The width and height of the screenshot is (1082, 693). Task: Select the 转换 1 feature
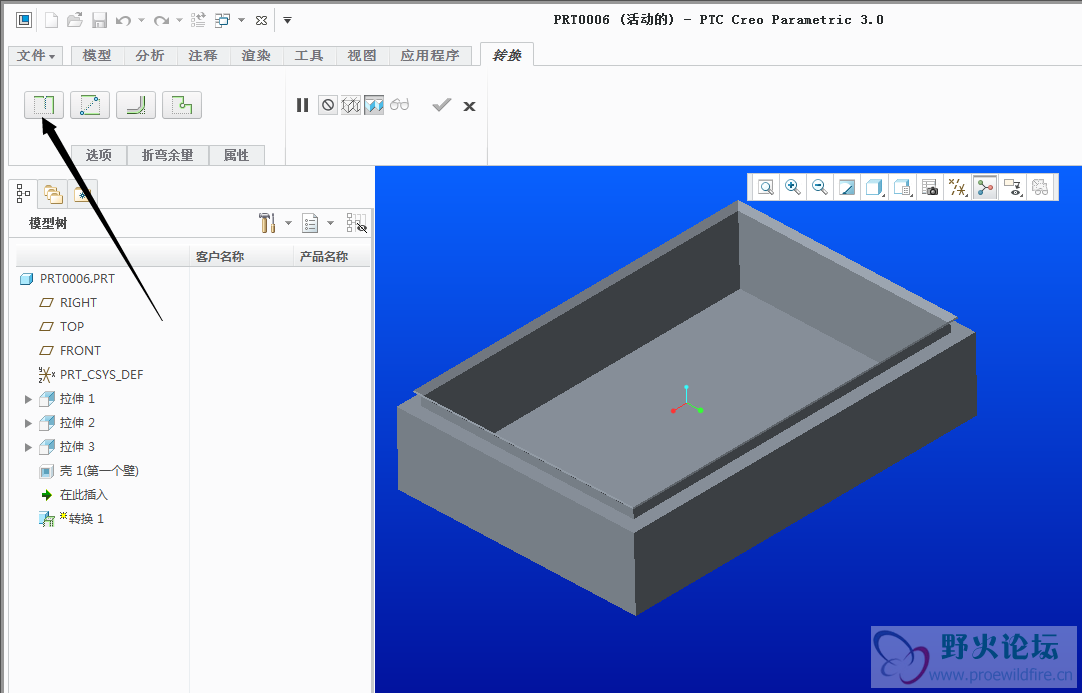(72, 519)
